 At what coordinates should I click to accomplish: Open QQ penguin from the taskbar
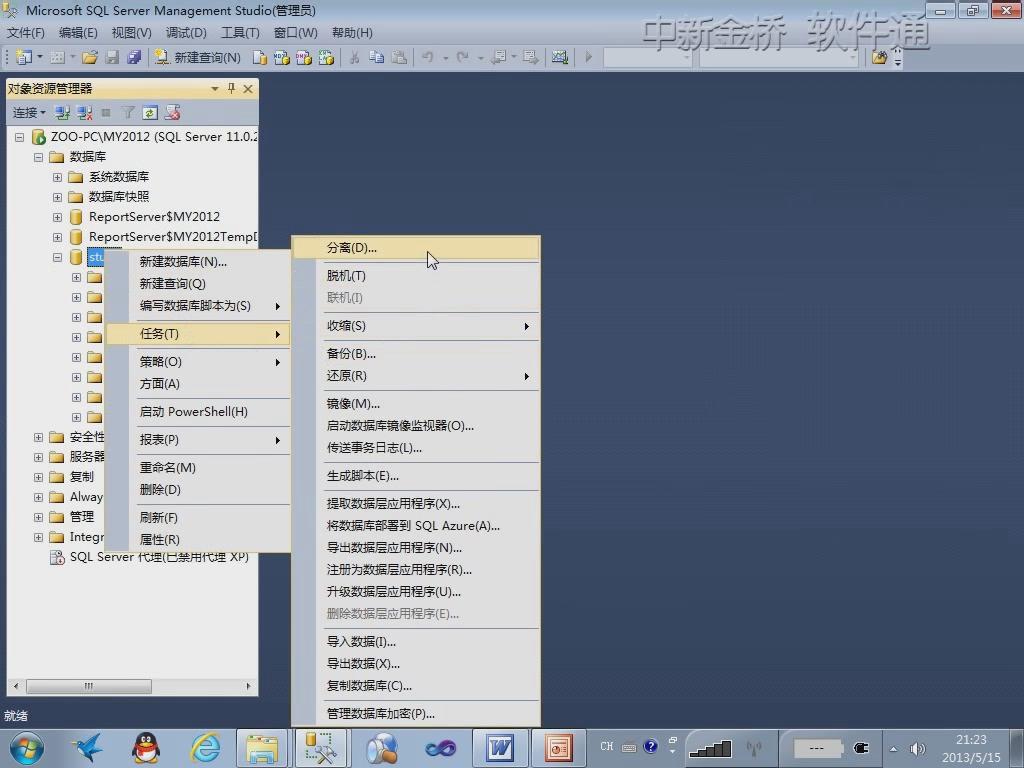[x=146, y=748]
